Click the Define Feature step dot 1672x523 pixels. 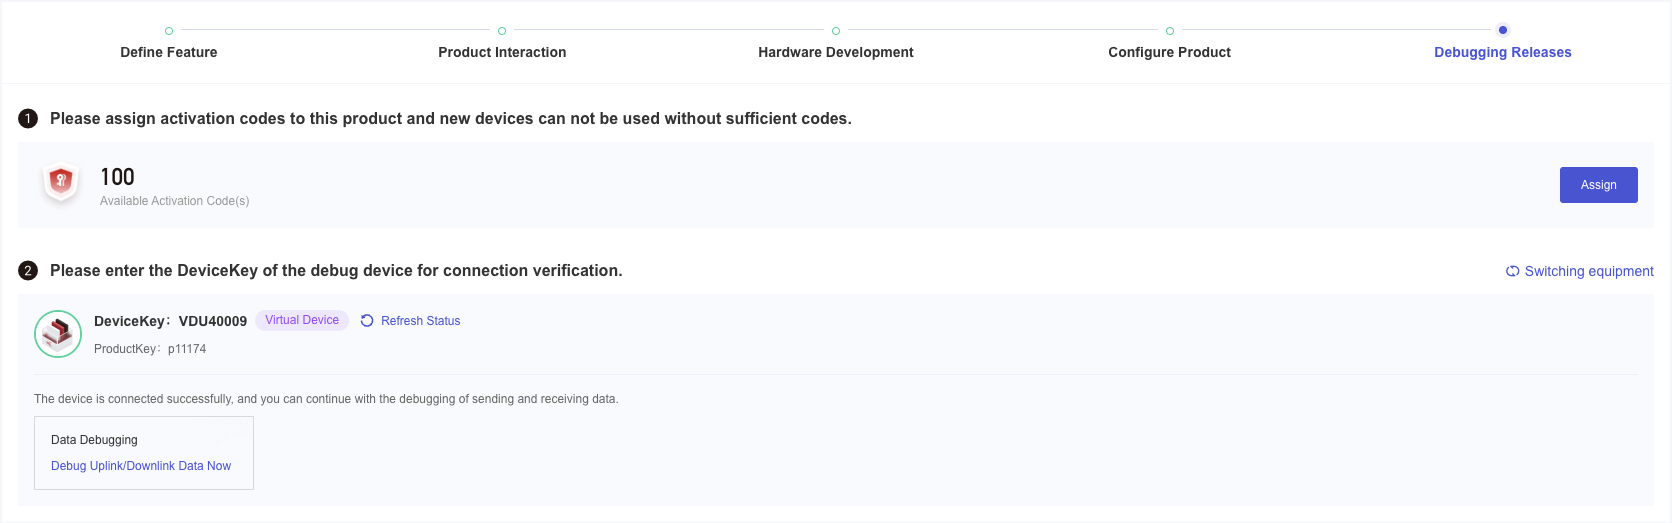(169, 31)
